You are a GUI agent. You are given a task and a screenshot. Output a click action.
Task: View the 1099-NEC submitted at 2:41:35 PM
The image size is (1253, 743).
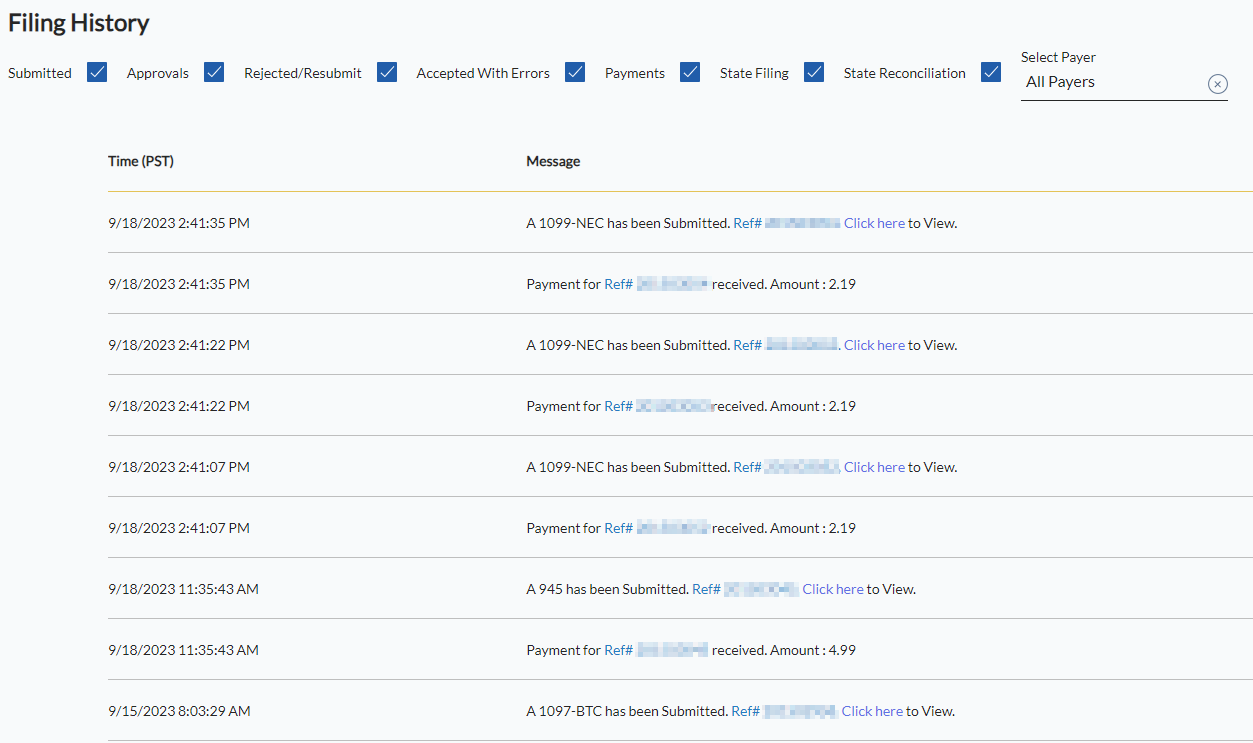tap(874, 222)
